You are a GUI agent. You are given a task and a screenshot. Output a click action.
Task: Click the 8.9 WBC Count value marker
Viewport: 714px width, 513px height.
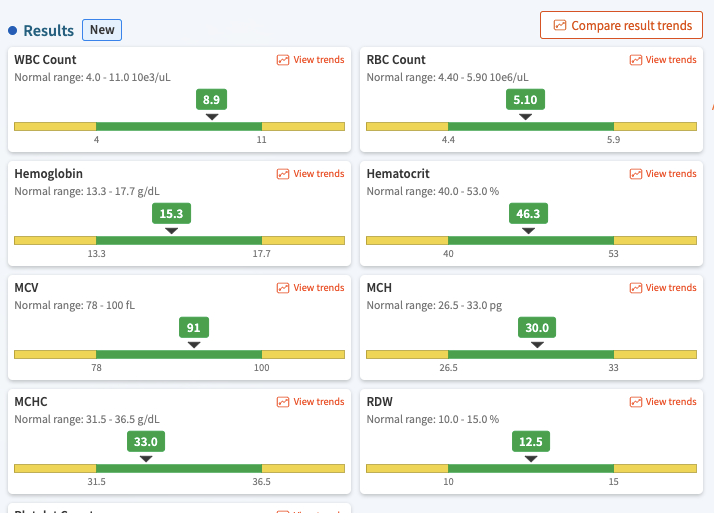pyautogui.click(x=211, y=100)
